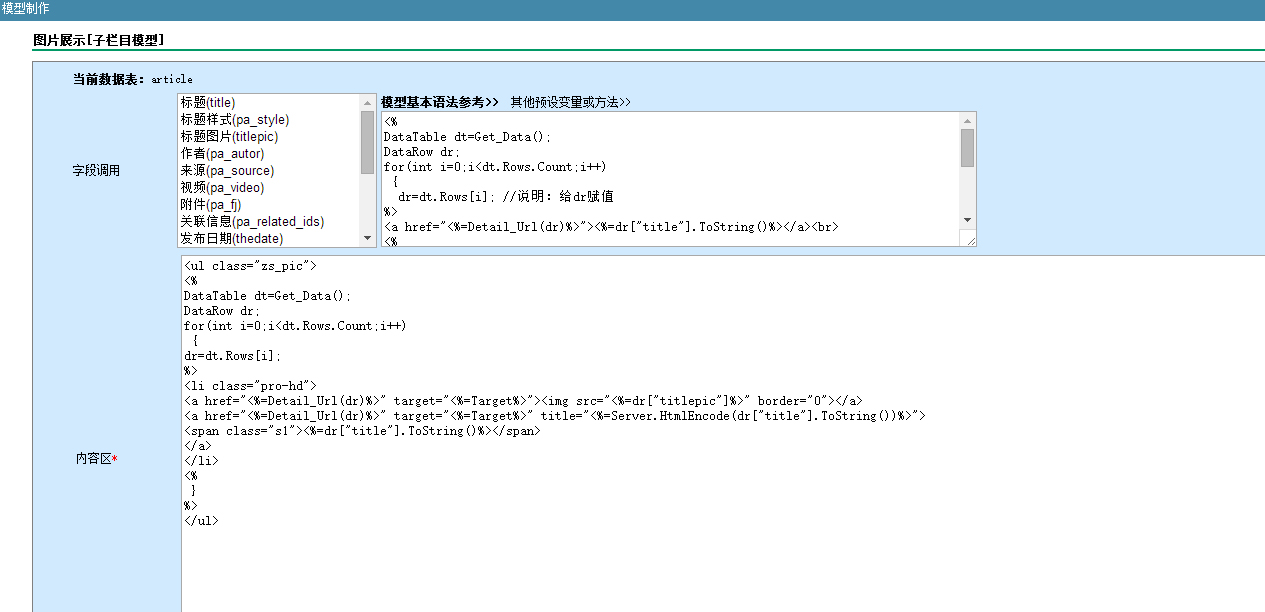Select the 附件(pa_fj) field
Screen dimensions: 1265x612
210,204
